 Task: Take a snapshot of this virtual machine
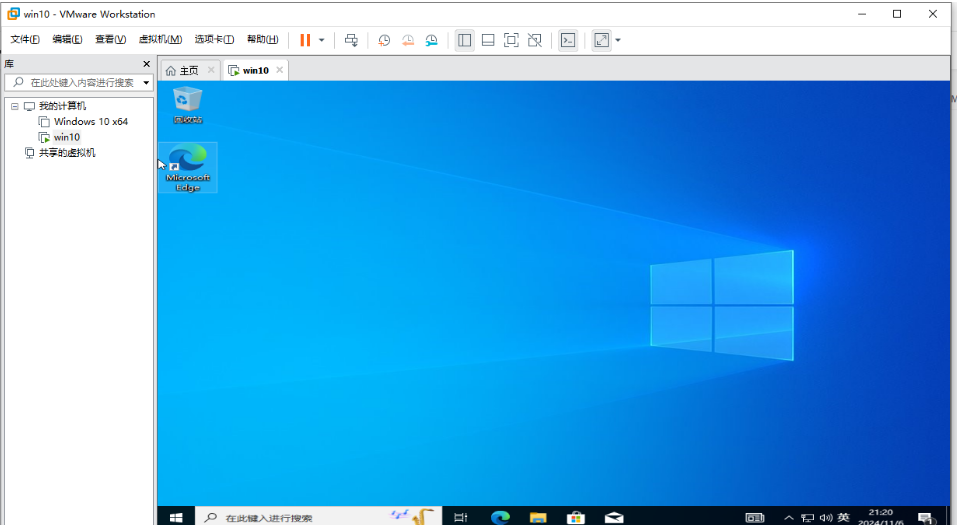pos(384,40)
